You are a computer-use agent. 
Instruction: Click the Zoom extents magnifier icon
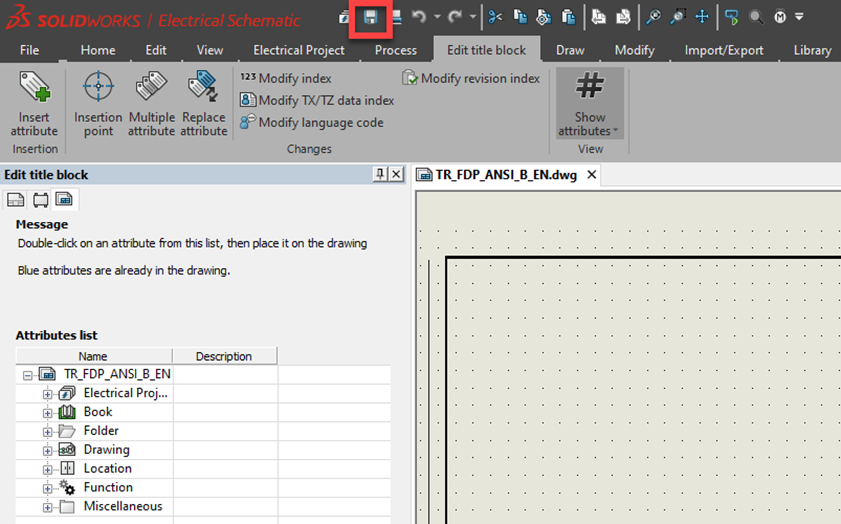click(653, 17)
